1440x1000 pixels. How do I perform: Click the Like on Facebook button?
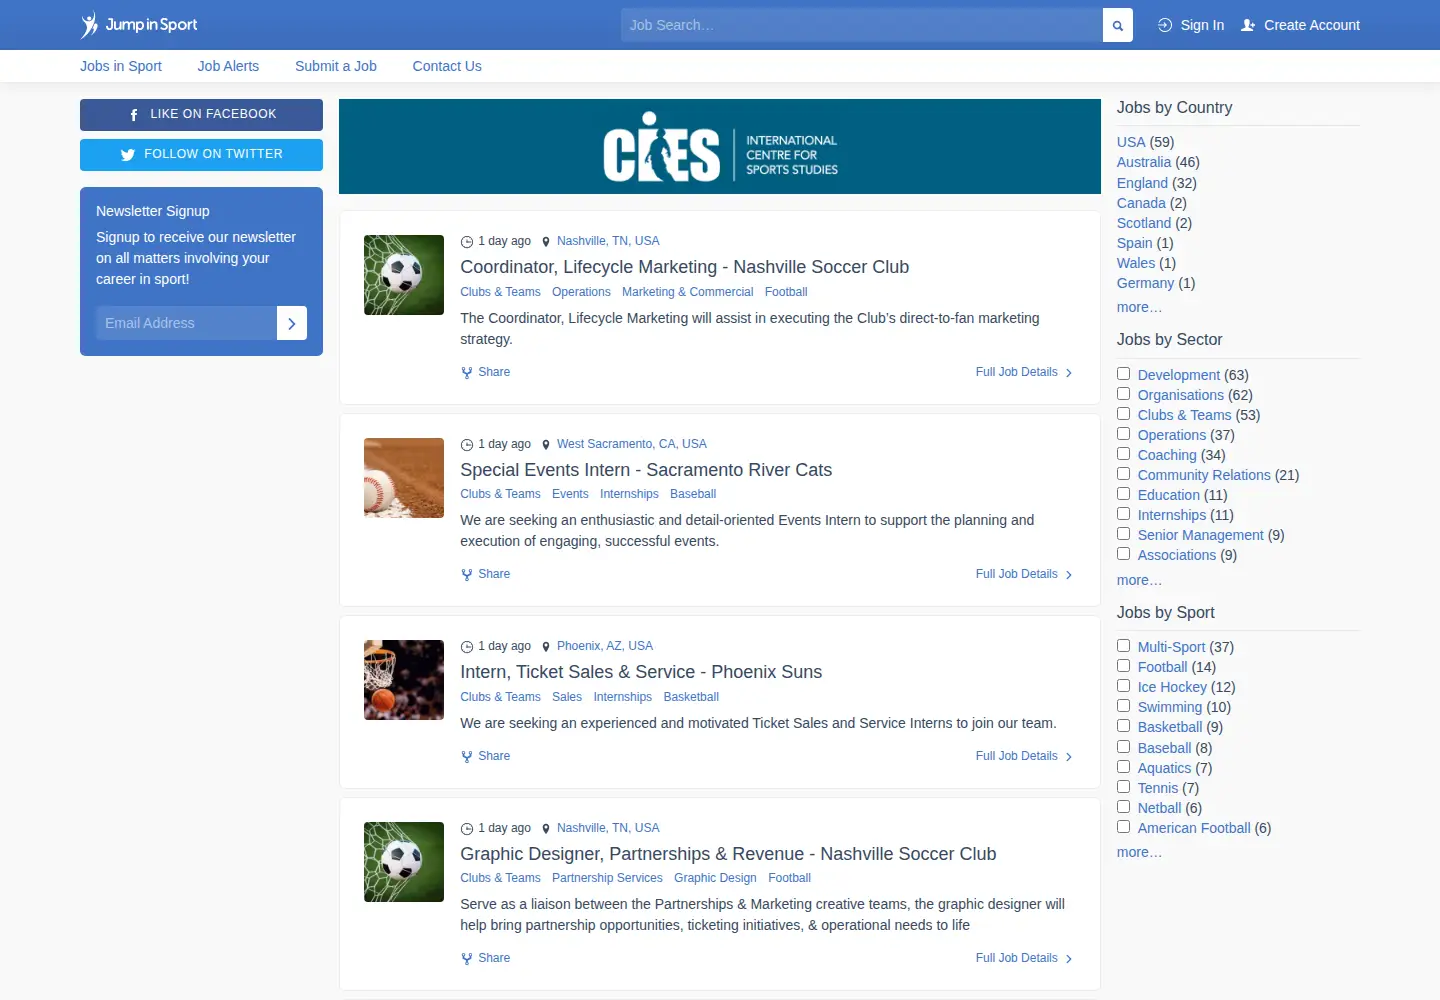click(201, 115)
